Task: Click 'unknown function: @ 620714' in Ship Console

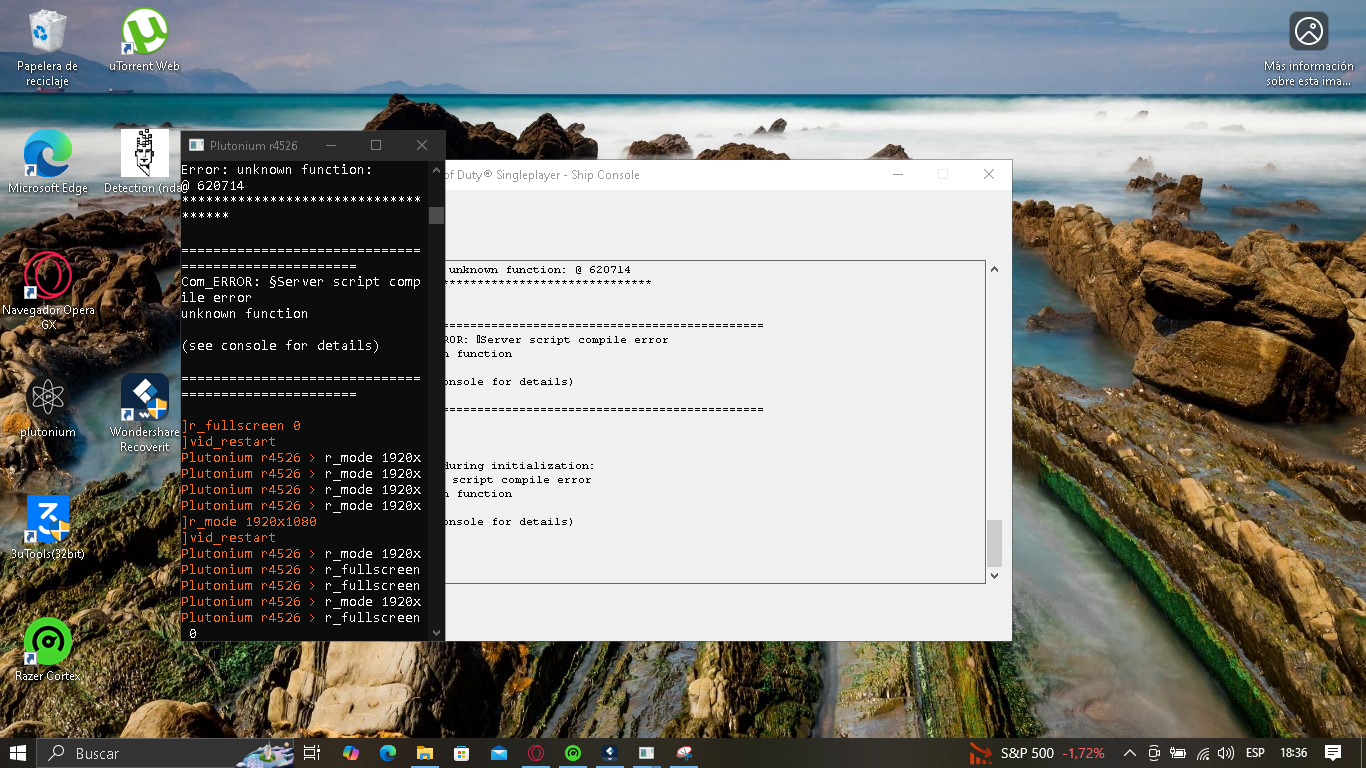Action: pos(539,270)
